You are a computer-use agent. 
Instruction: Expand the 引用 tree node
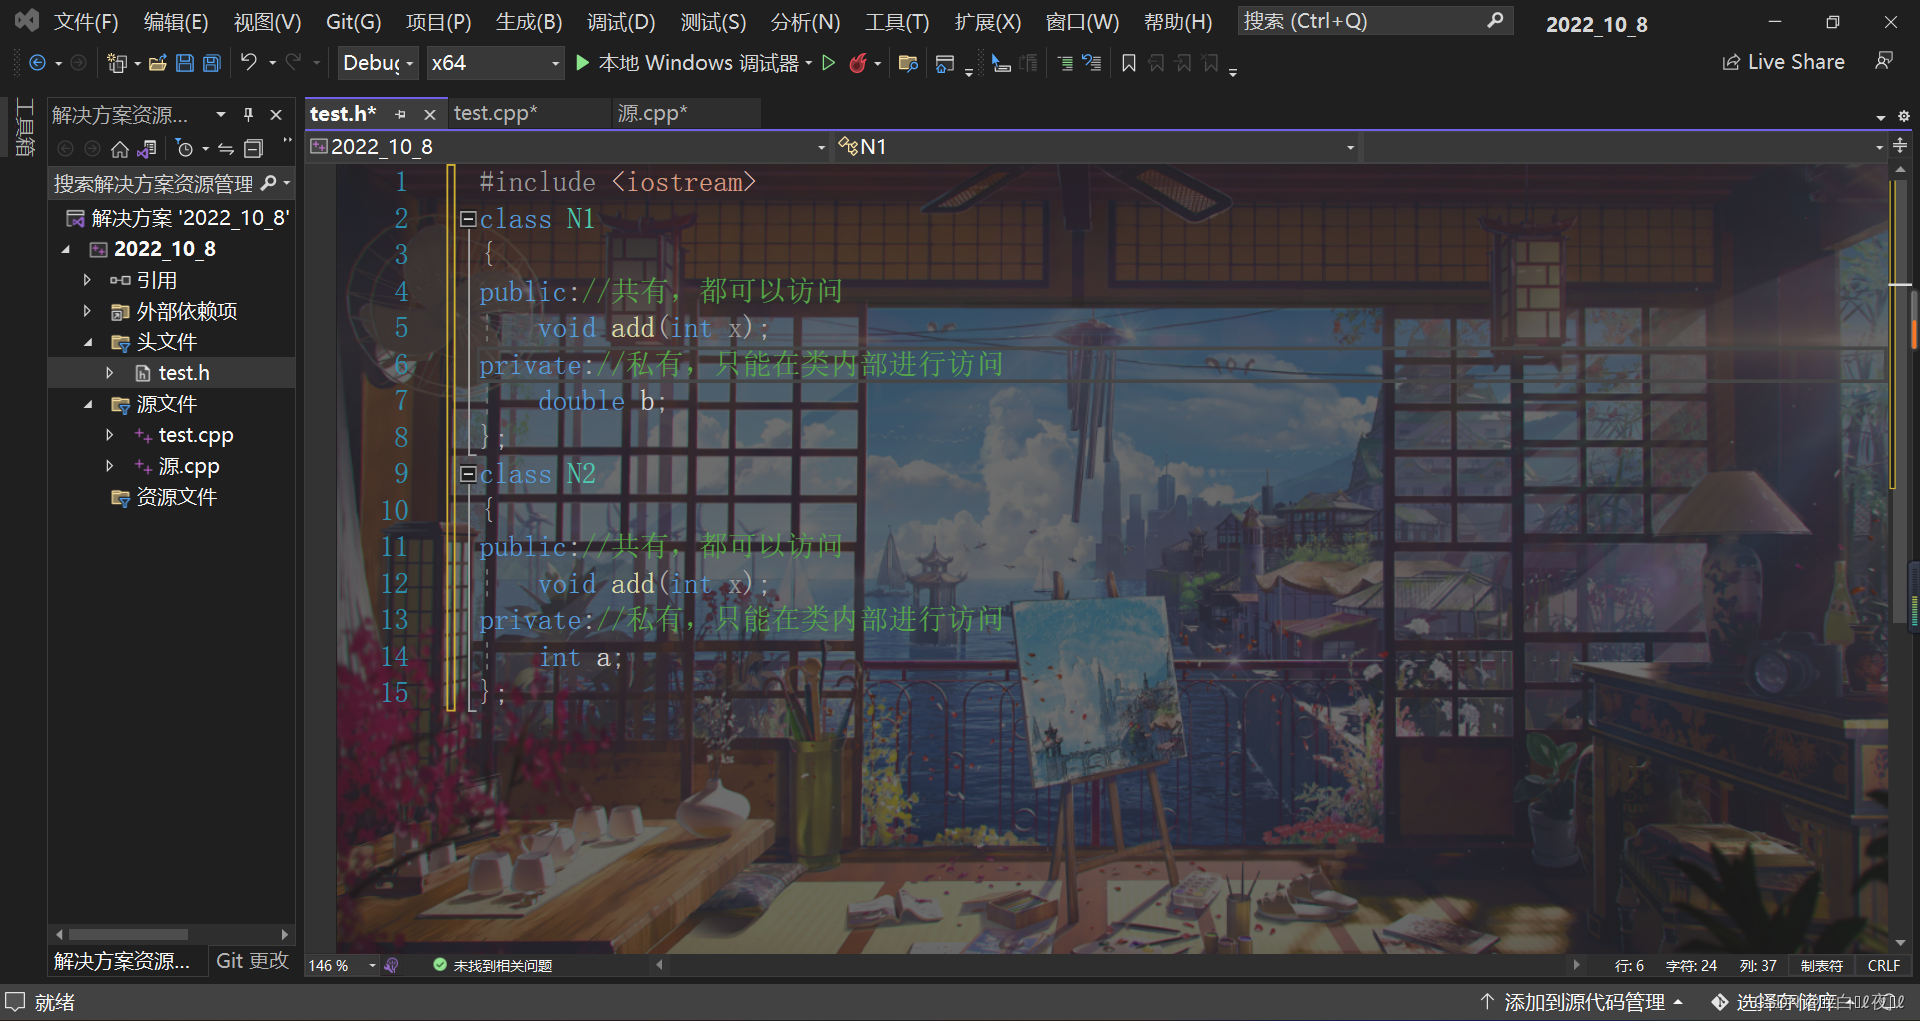(87, 281)
